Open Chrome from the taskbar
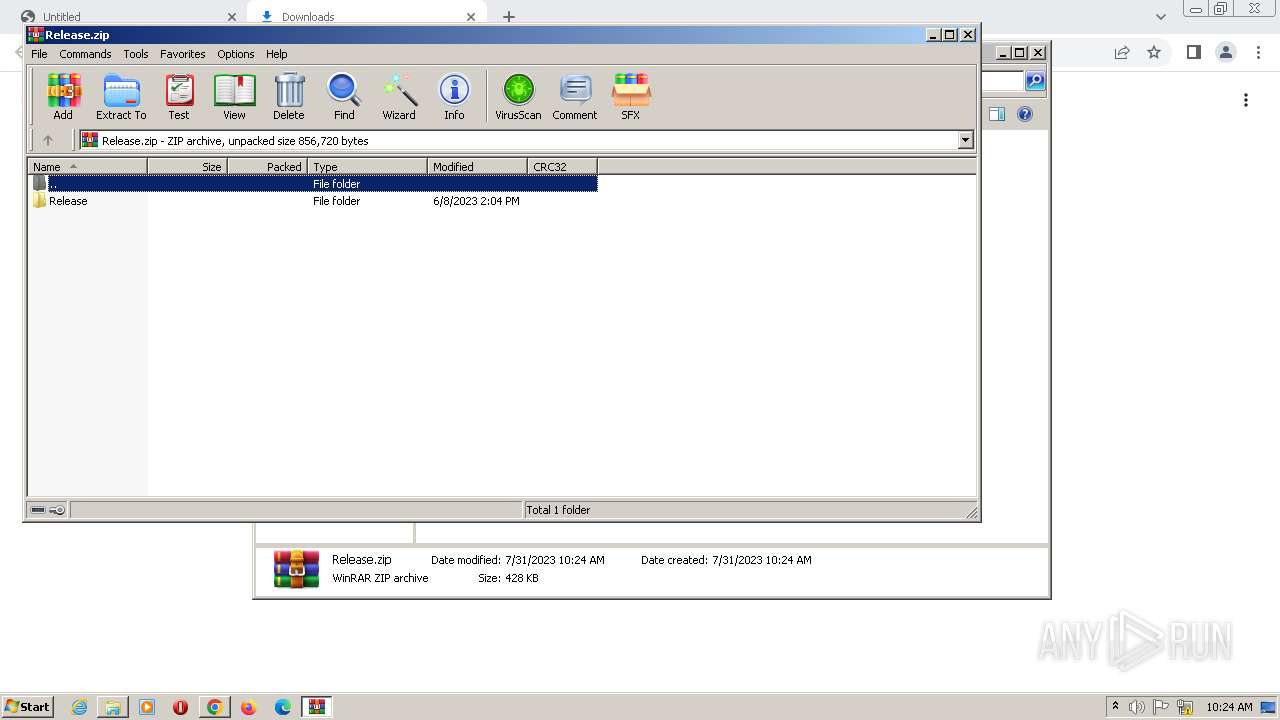1280x720 pixels. point(214,707)
